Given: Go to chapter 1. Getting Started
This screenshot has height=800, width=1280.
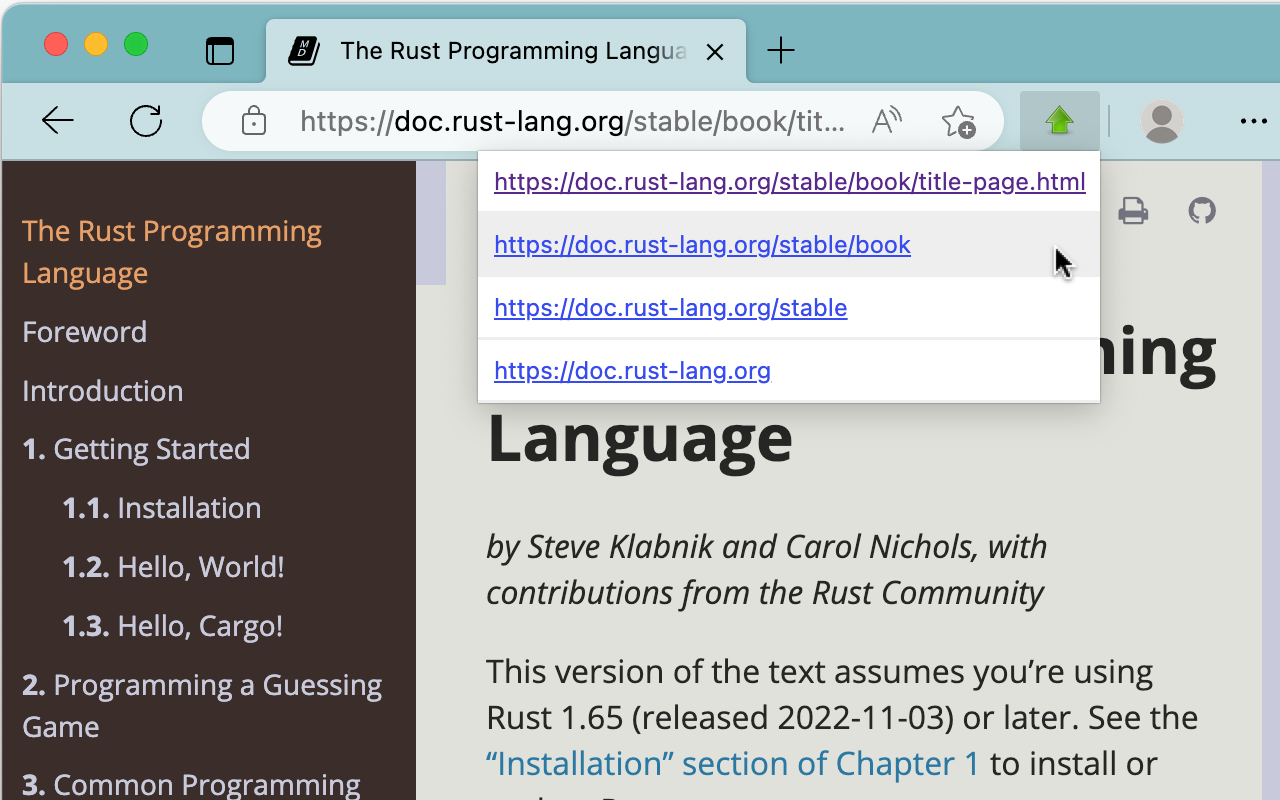Looking at the screenshot, I should tap(136, 449).
